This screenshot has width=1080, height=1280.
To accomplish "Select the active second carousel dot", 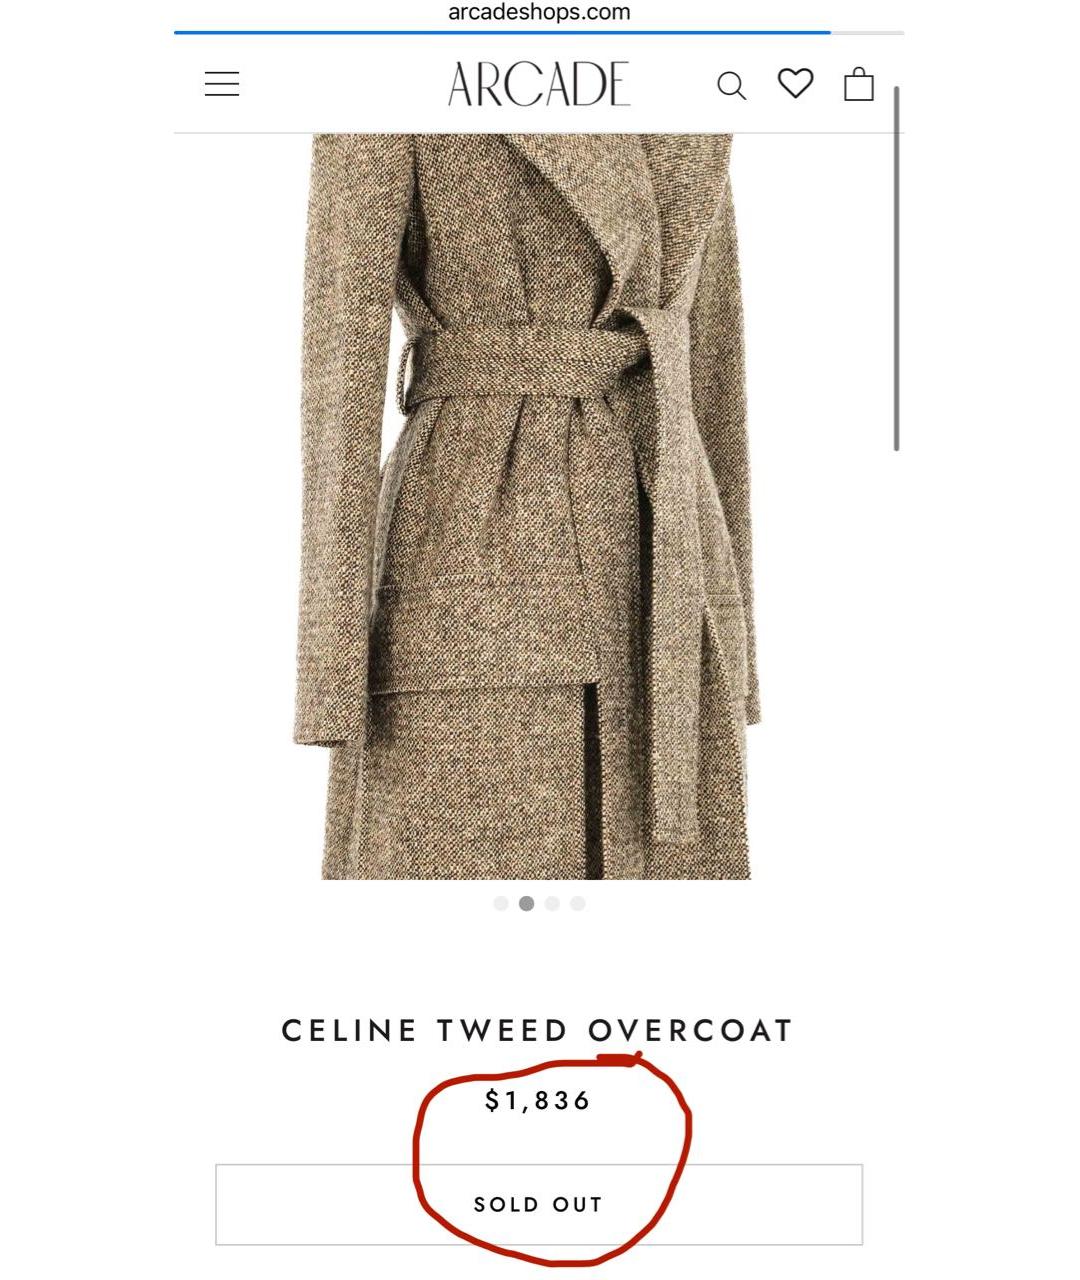I will pyautogui.click(x=526, y=904).
